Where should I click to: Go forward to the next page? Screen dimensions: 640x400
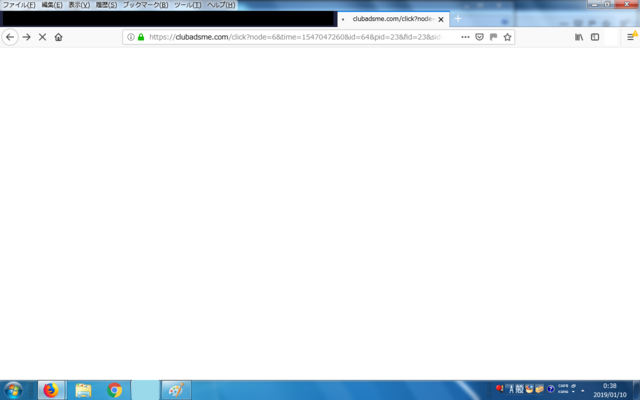[x=27, y=37]
